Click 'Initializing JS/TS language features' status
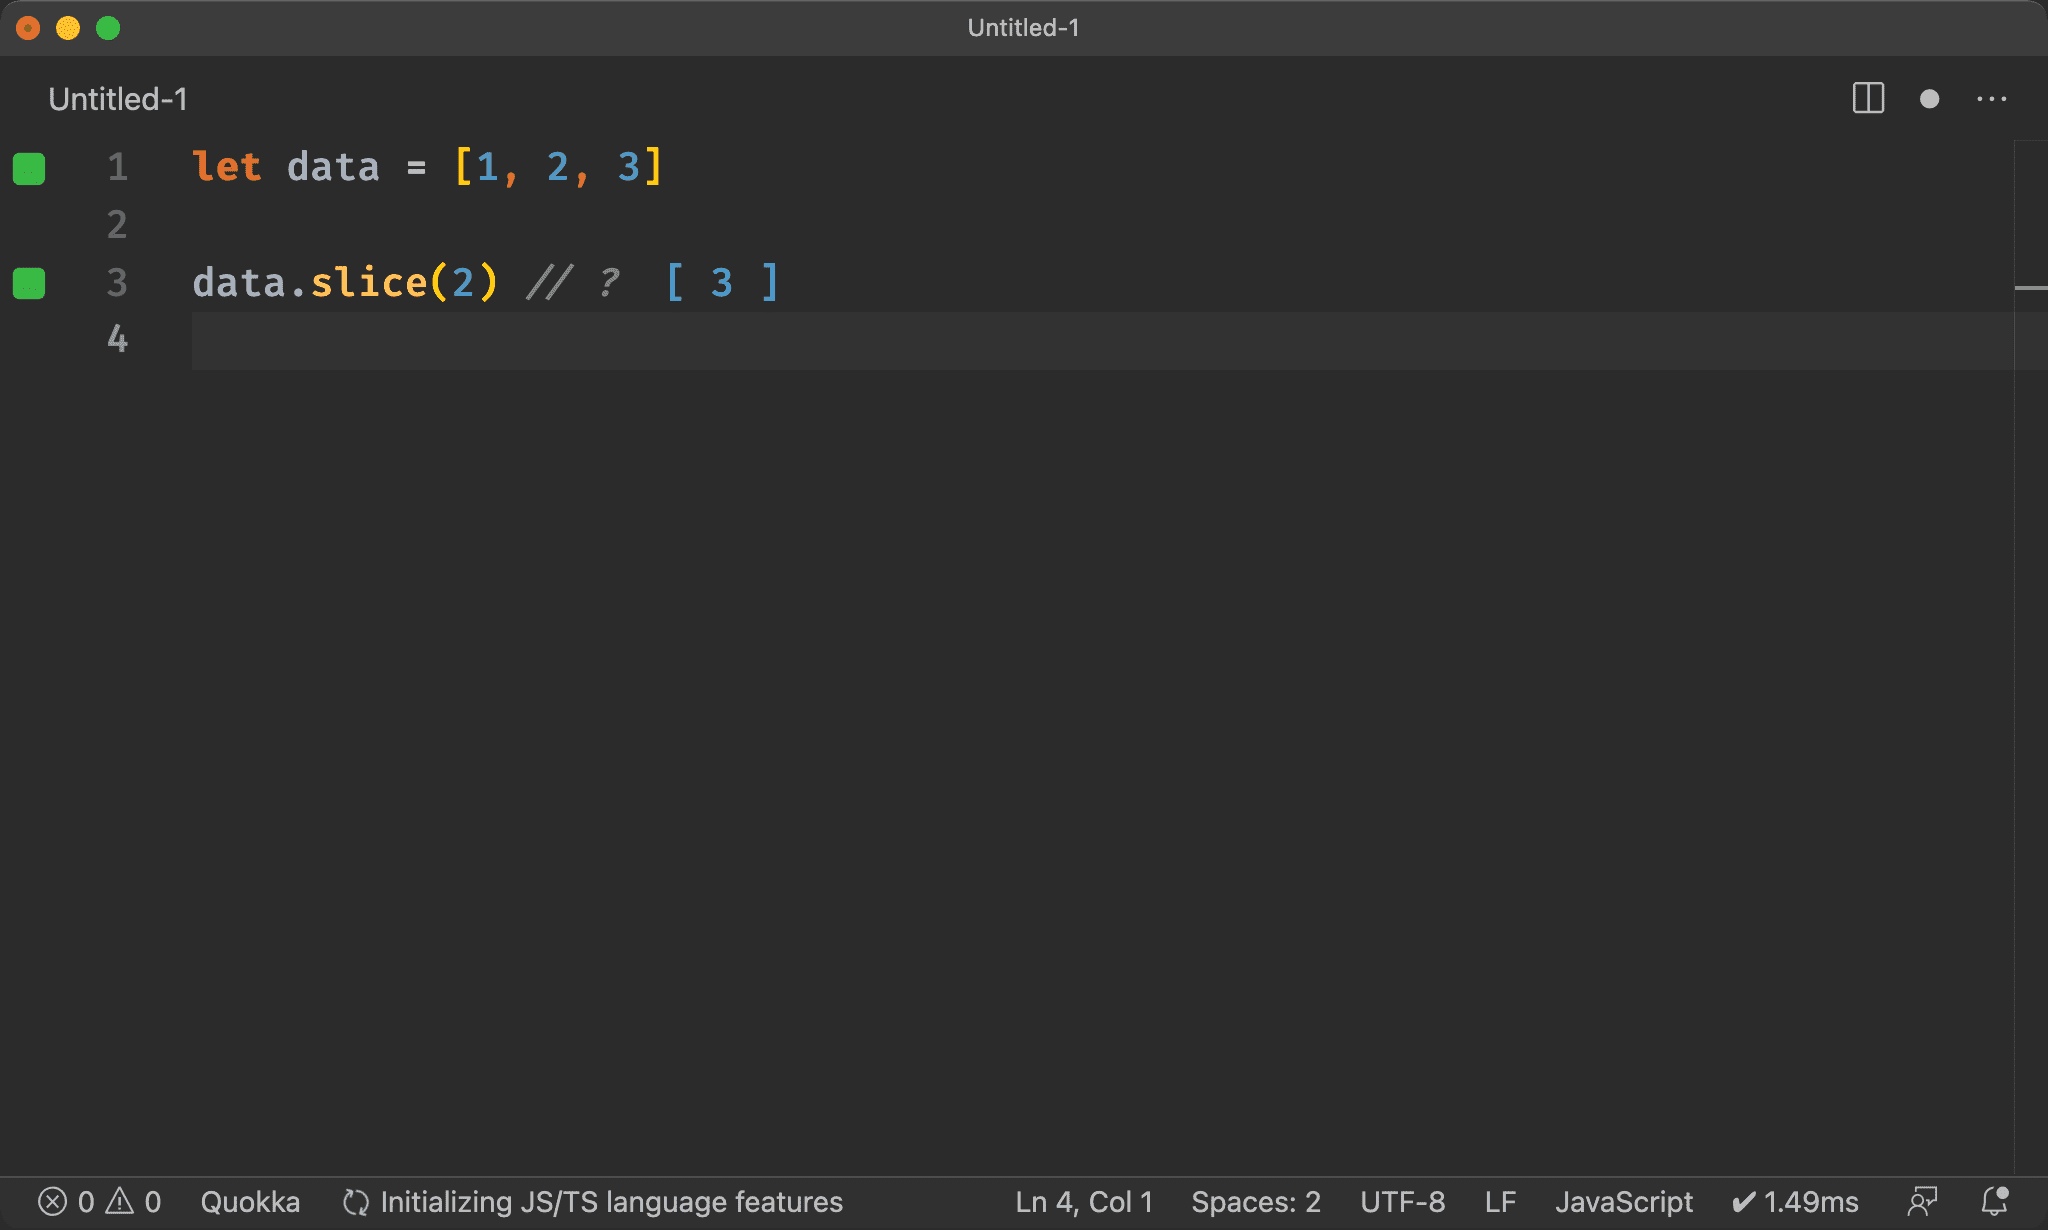The height and width of the screenshot is (1230, 2048). tap(612, 1201)
